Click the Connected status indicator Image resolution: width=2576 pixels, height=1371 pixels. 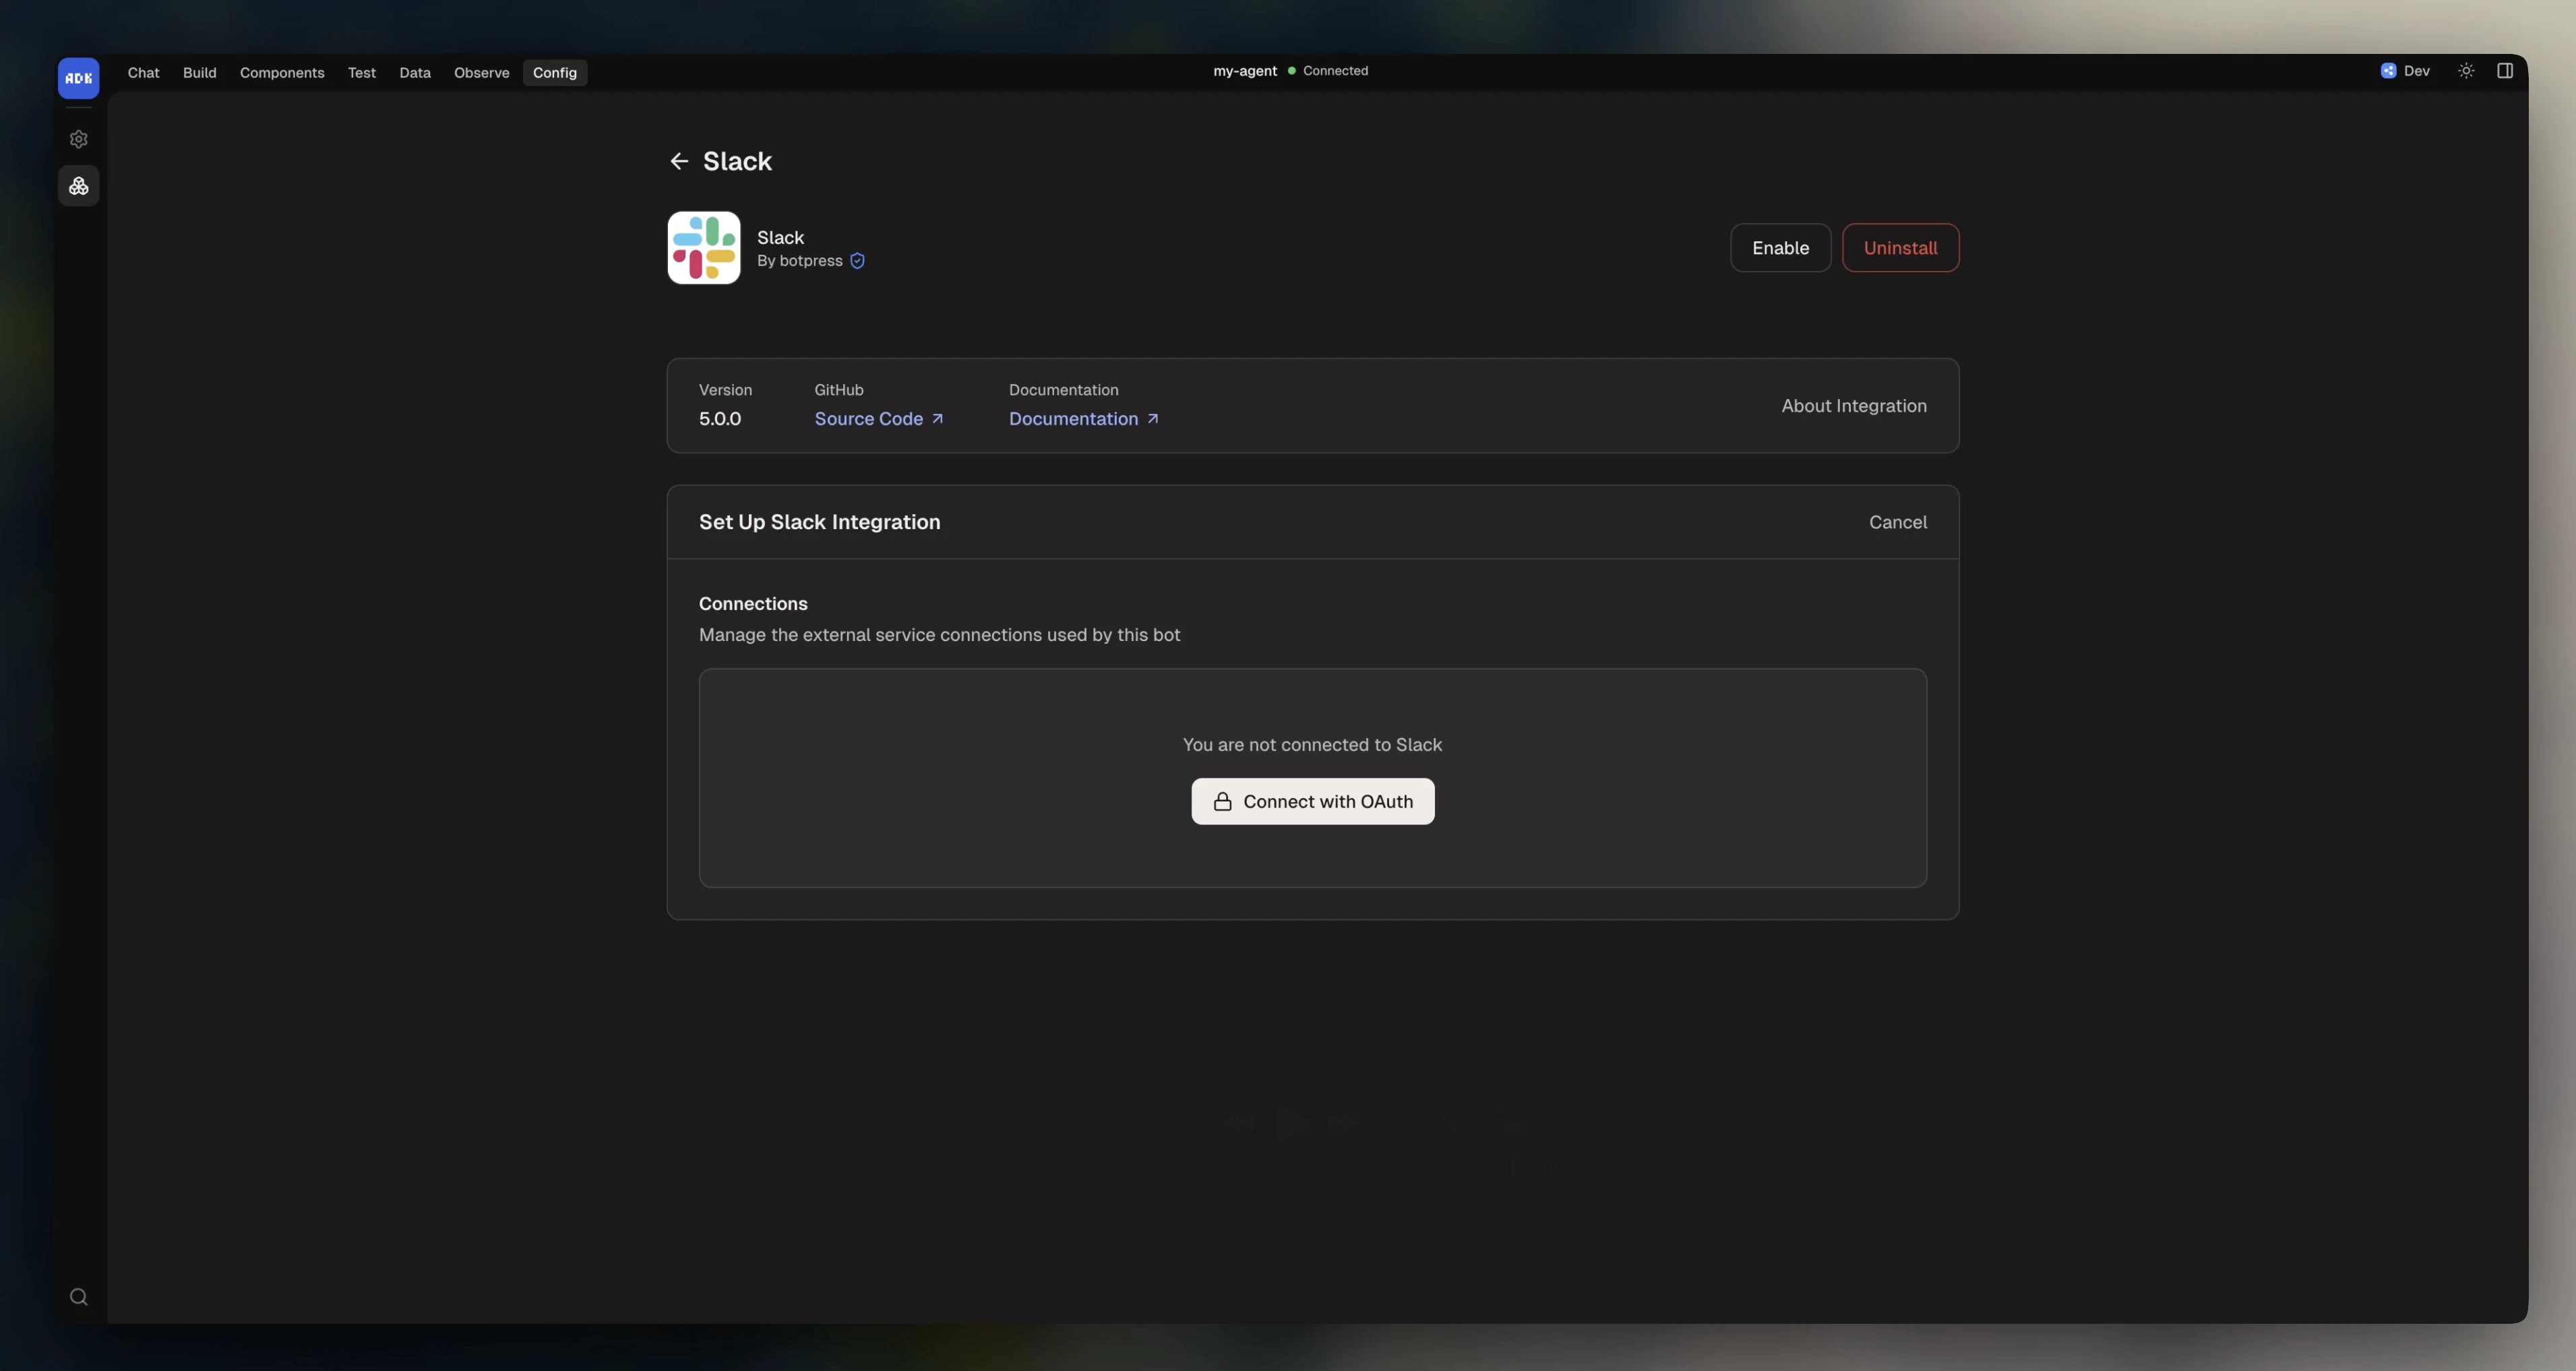1327,71
